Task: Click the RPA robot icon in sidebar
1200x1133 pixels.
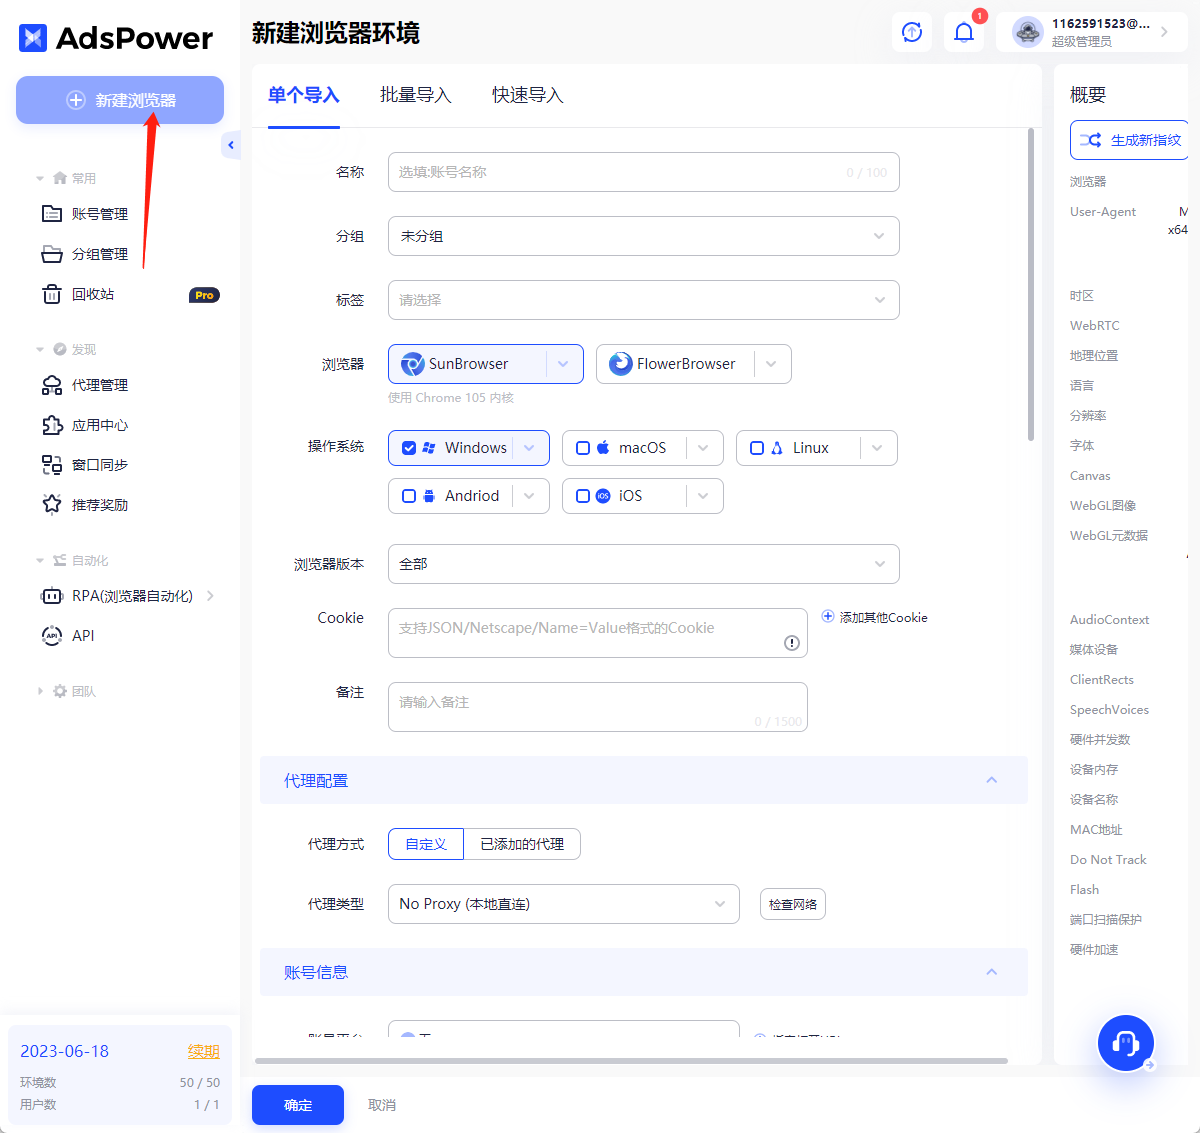Action: (x=52, y=596)
